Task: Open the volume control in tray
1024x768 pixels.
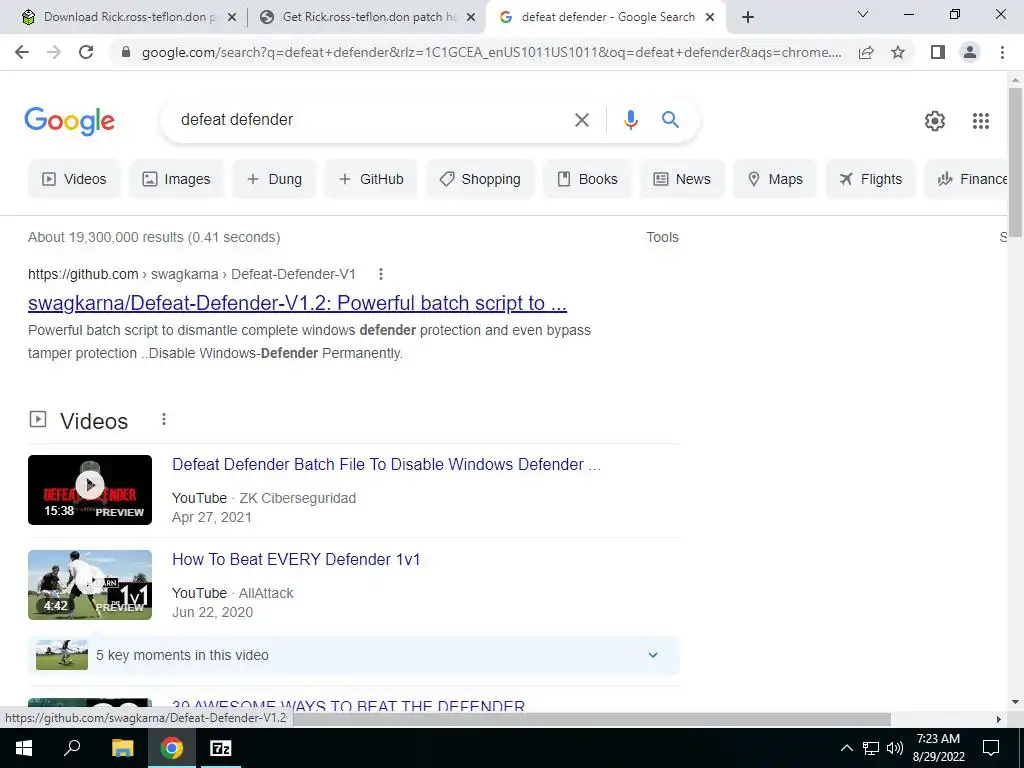Action: pyautogui.click(x=894, y=748)
